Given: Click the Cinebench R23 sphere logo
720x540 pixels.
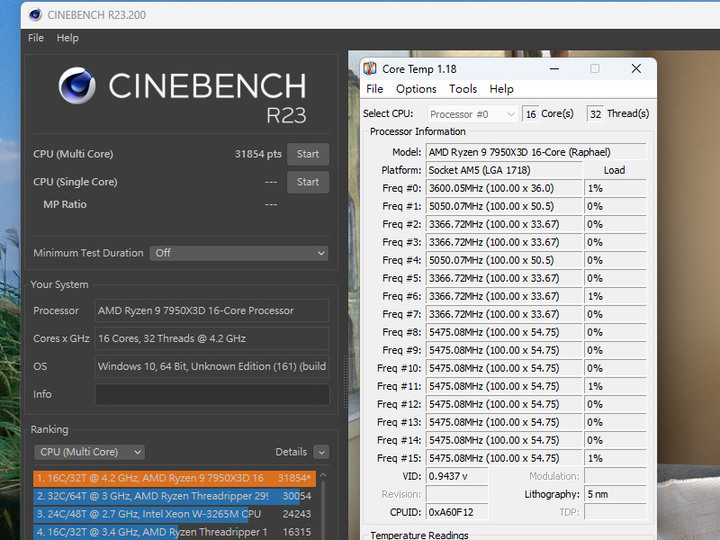Looking at the screenshot, I should (77, 85).
